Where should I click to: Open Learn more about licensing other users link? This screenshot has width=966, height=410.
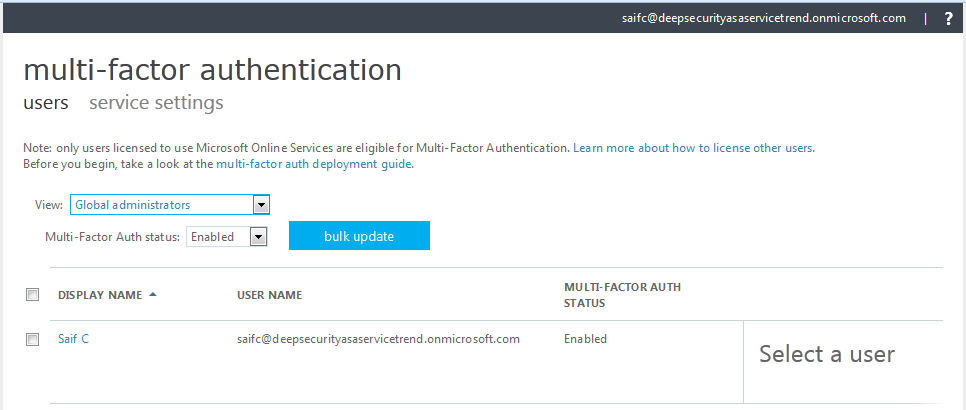[693, 148]
